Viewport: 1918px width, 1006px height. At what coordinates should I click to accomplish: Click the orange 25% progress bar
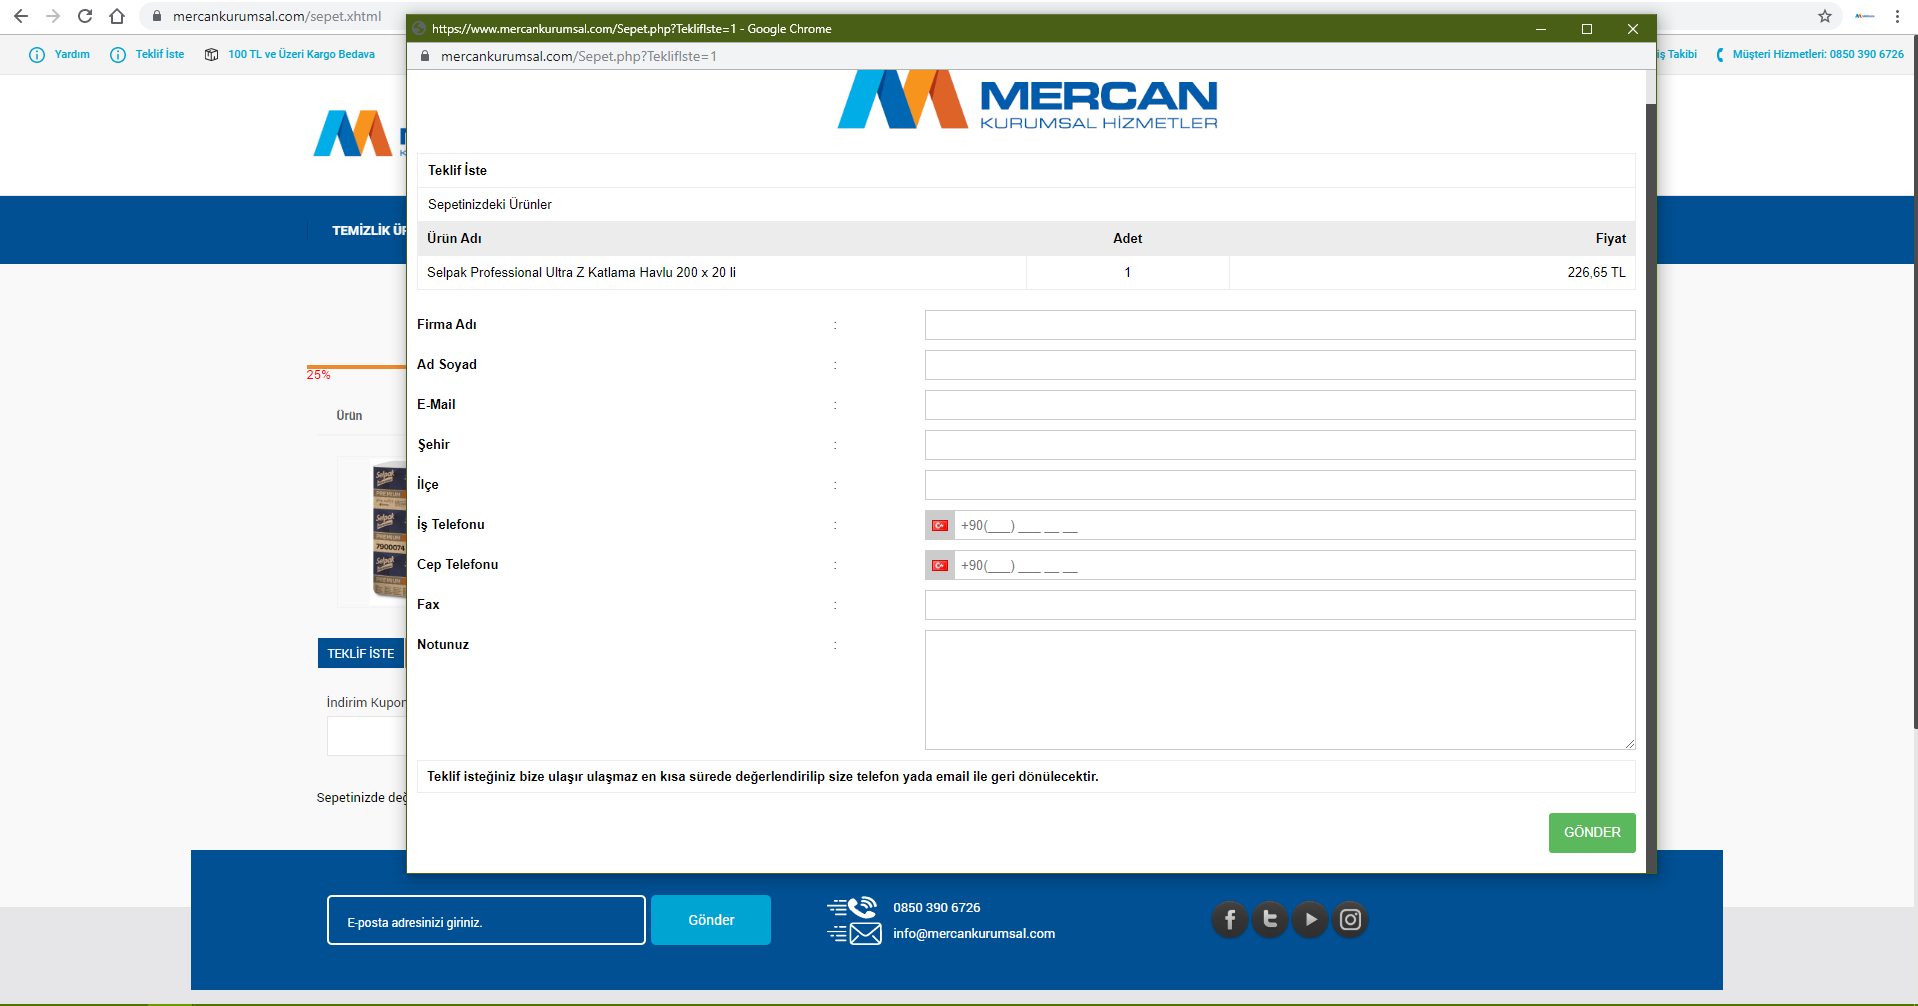click(356, 367)
